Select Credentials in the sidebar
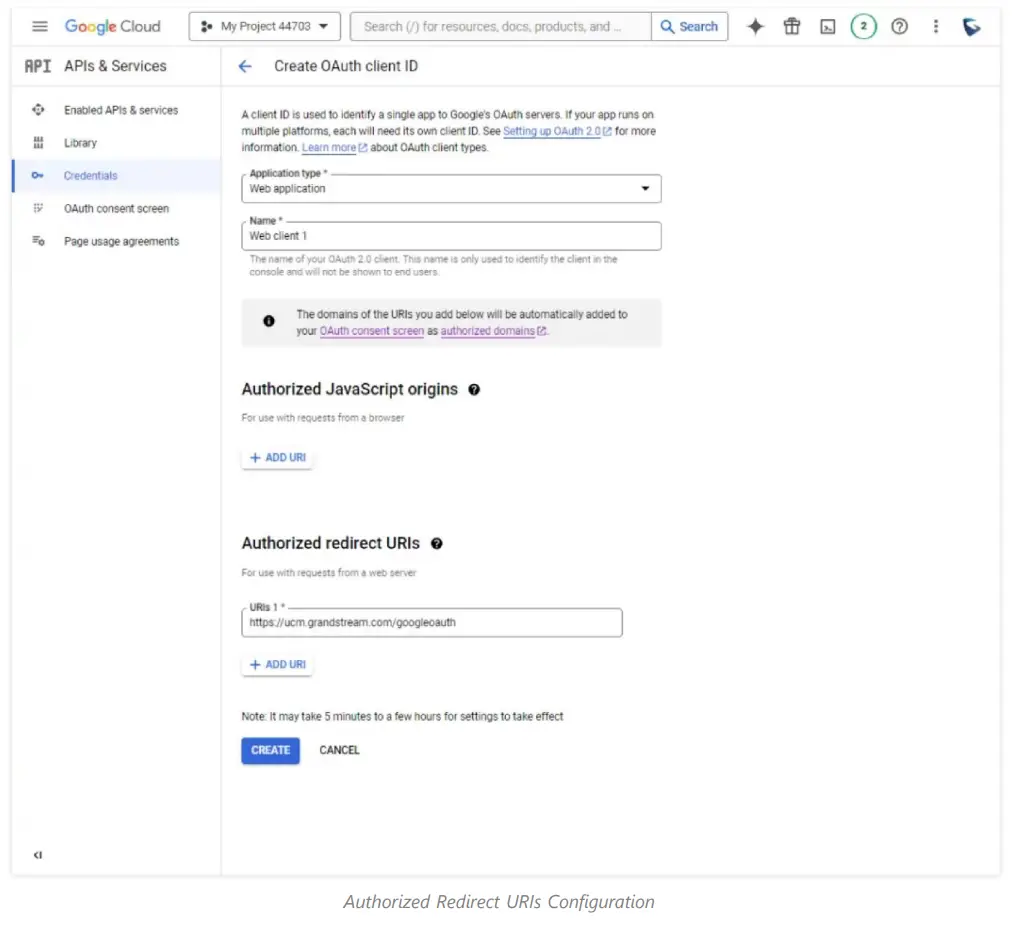The height and width of the screenshot is (927, 1021). click(117, 176)
